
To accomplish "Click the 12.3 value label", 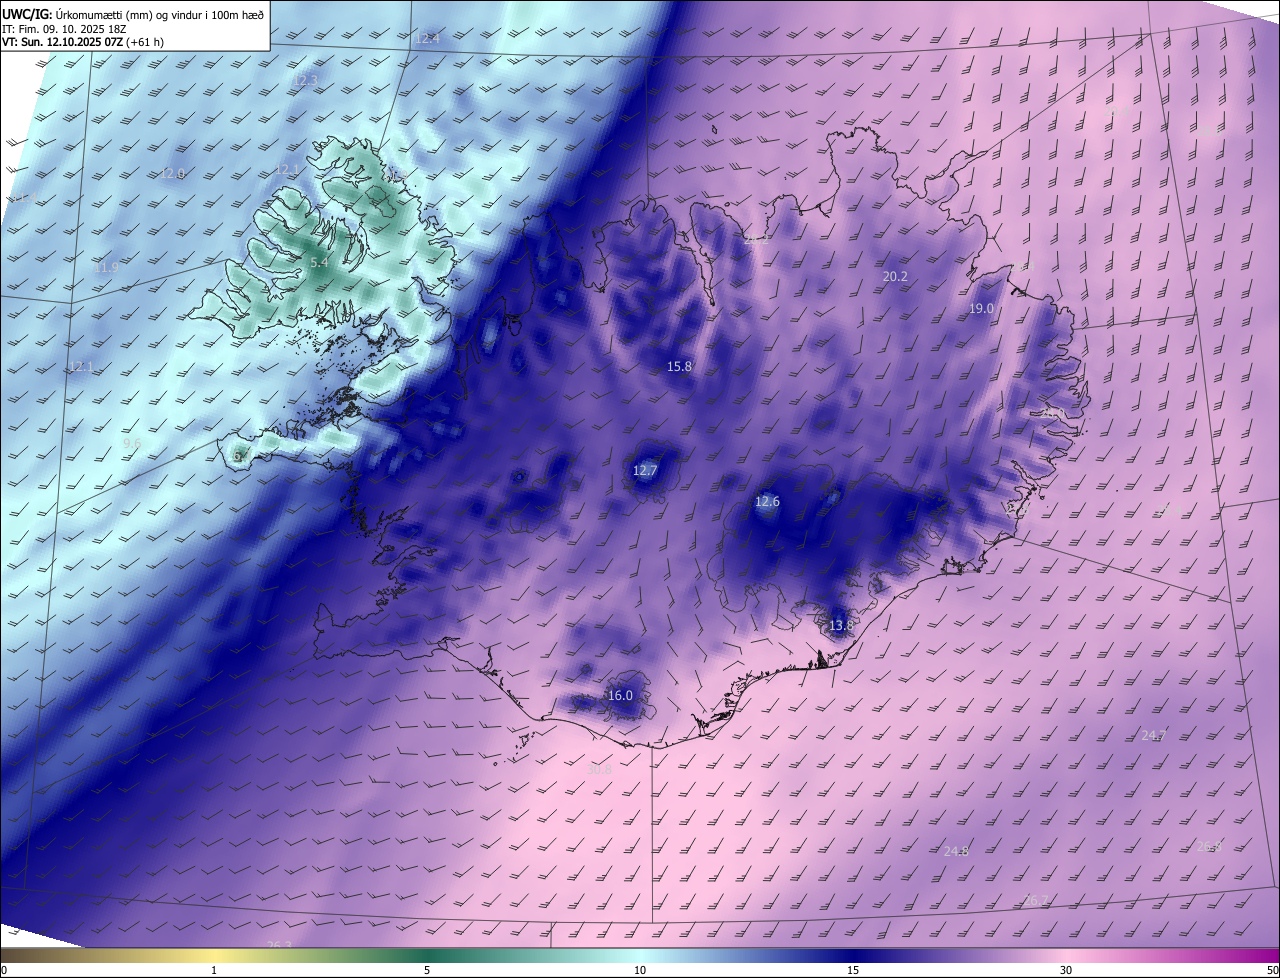I will pyautogui.click(x=305, y=80).
